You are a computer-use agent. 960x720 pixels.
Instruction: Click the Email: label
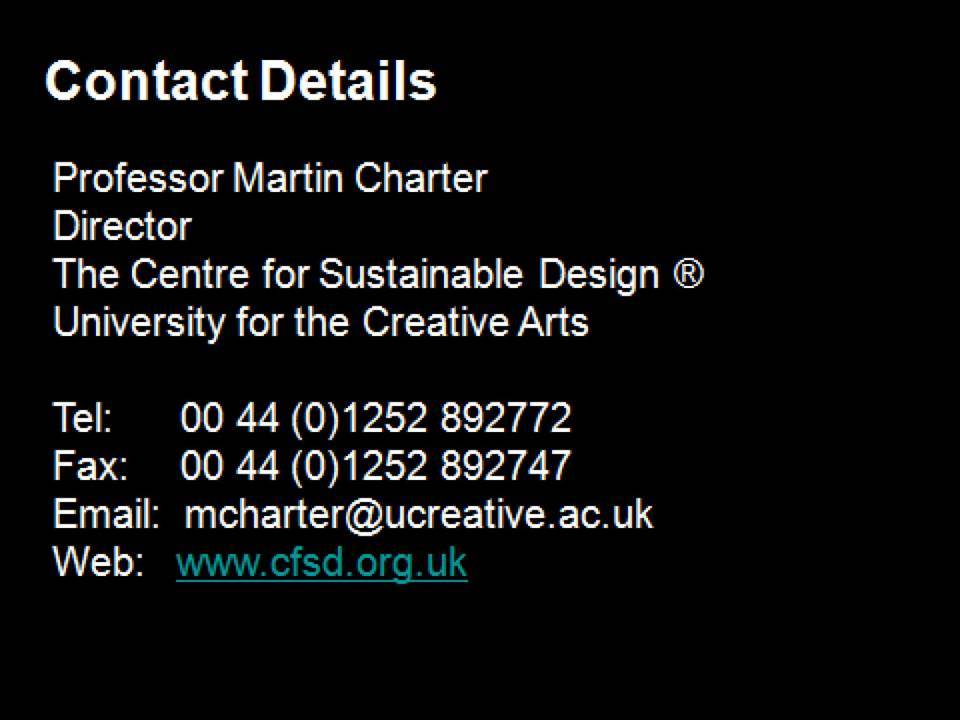106,513
